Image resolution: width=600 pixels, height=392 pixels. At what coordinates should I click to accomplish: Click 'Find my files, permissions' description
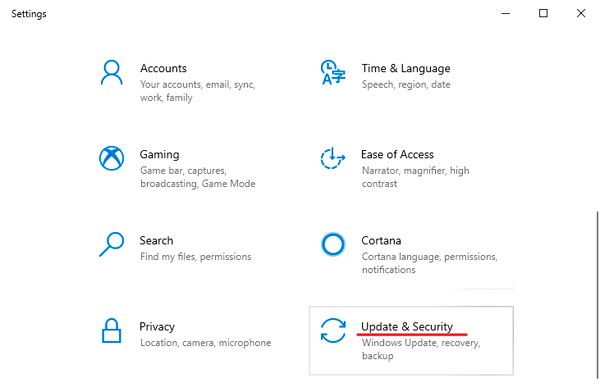(x=196, y=256)
